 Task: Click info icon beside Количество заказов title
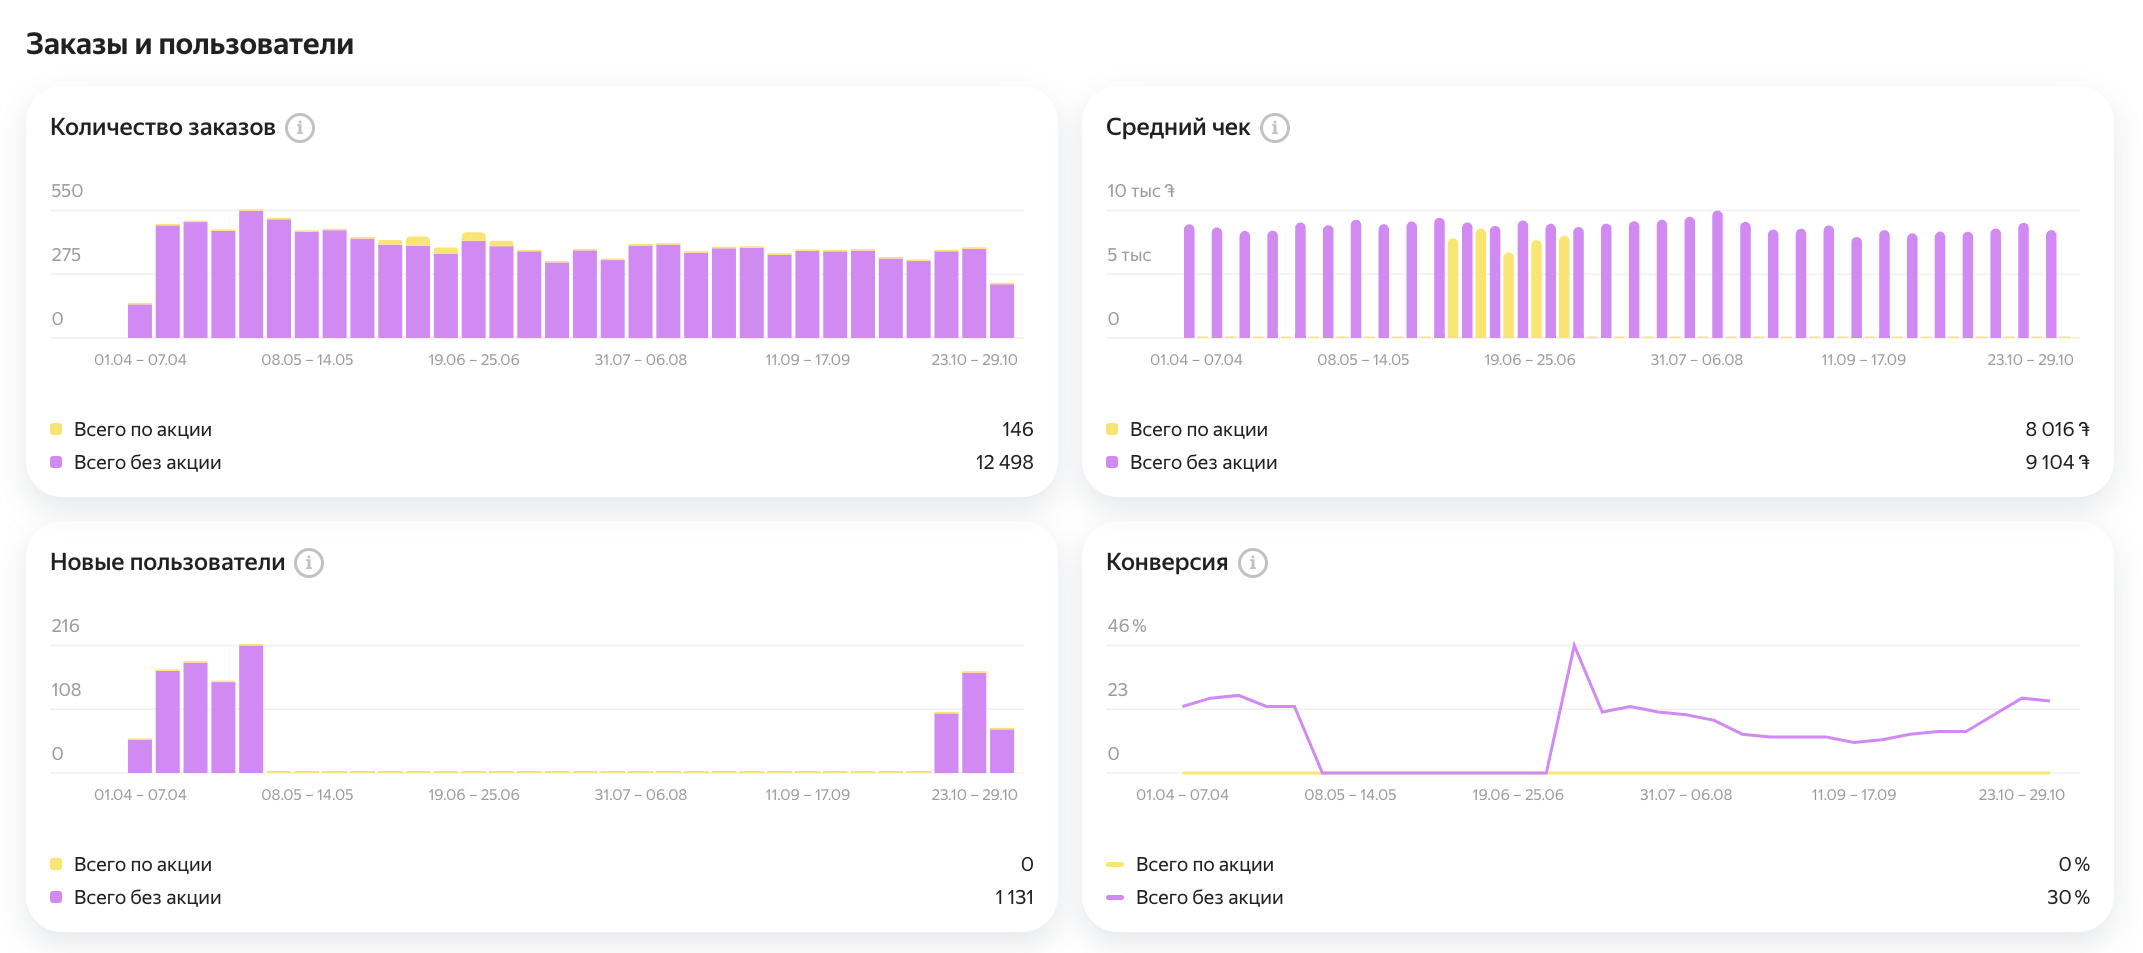[x=300, y=128]
